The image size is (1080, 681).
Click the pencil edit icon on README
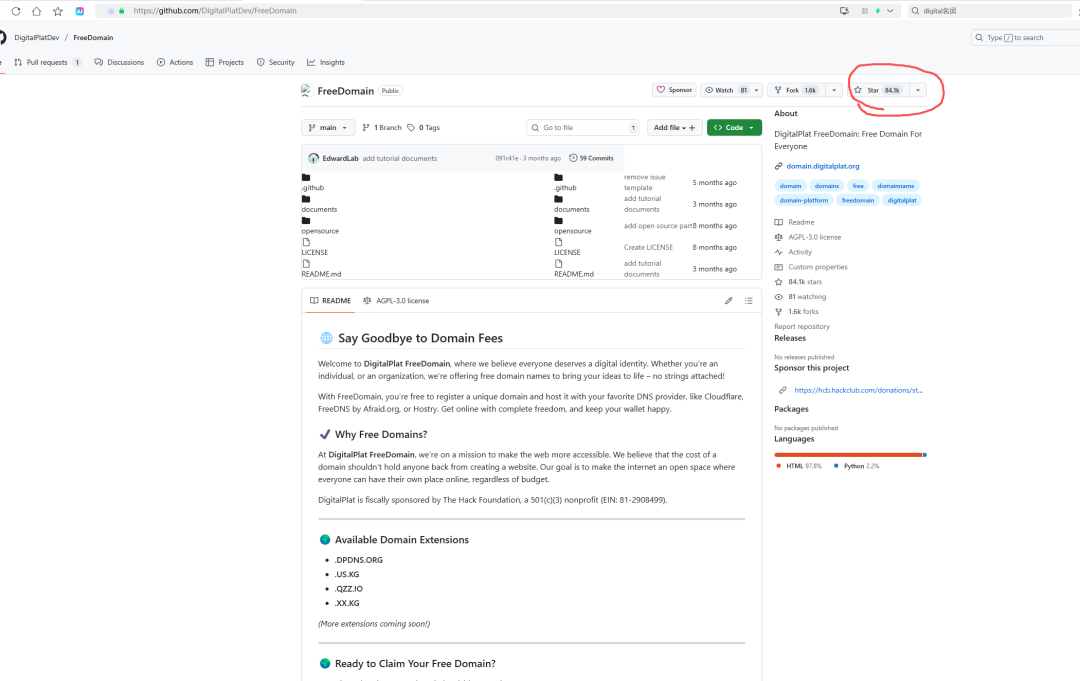pyautogui.click(x=729, y=300)
